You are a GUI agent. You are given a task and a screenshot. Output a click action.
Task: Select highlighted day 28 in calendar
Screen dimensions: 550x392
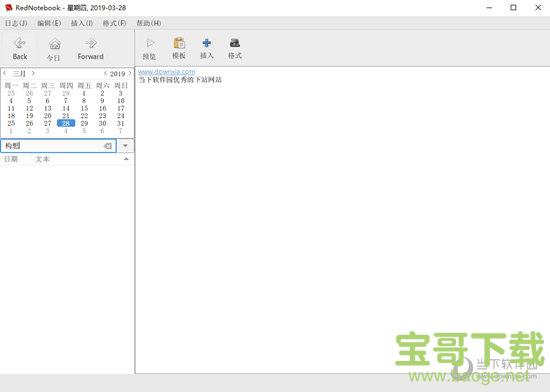pos(66,123)
